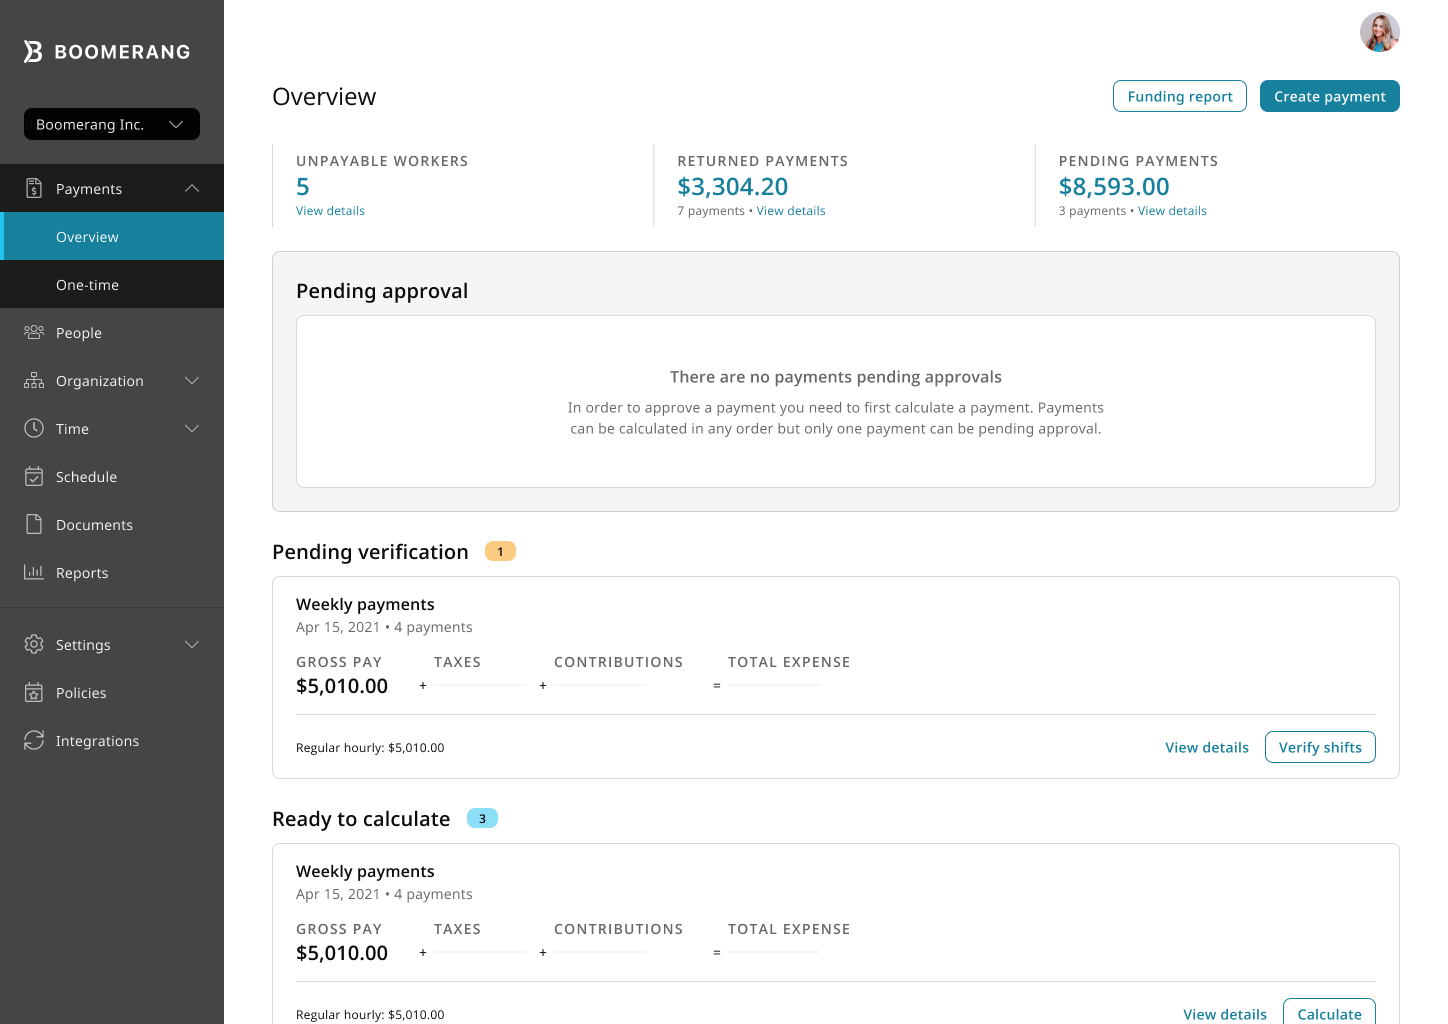
Task: Click the People group icon
Action: tap(34, 332)
